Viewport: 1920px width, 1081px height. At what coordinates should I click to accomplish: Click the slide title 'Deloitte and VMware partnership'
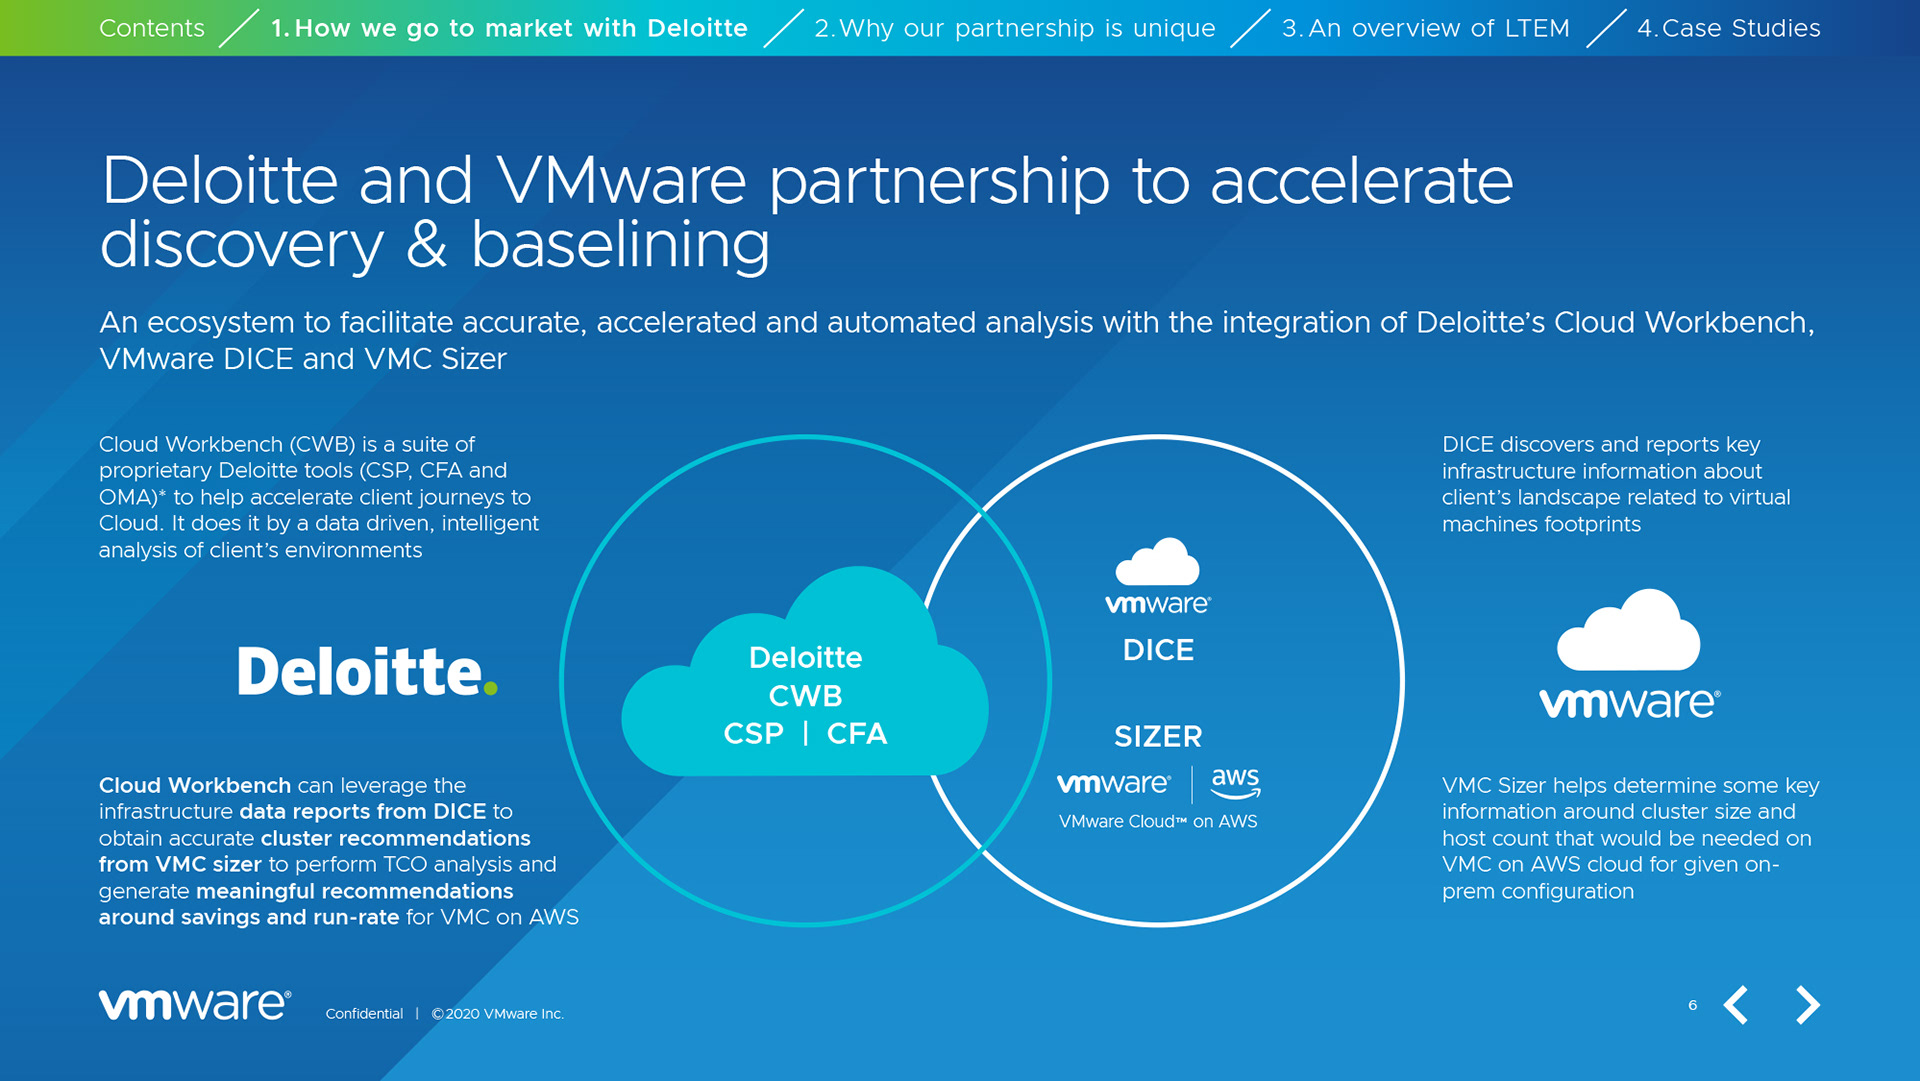point(806,212)
